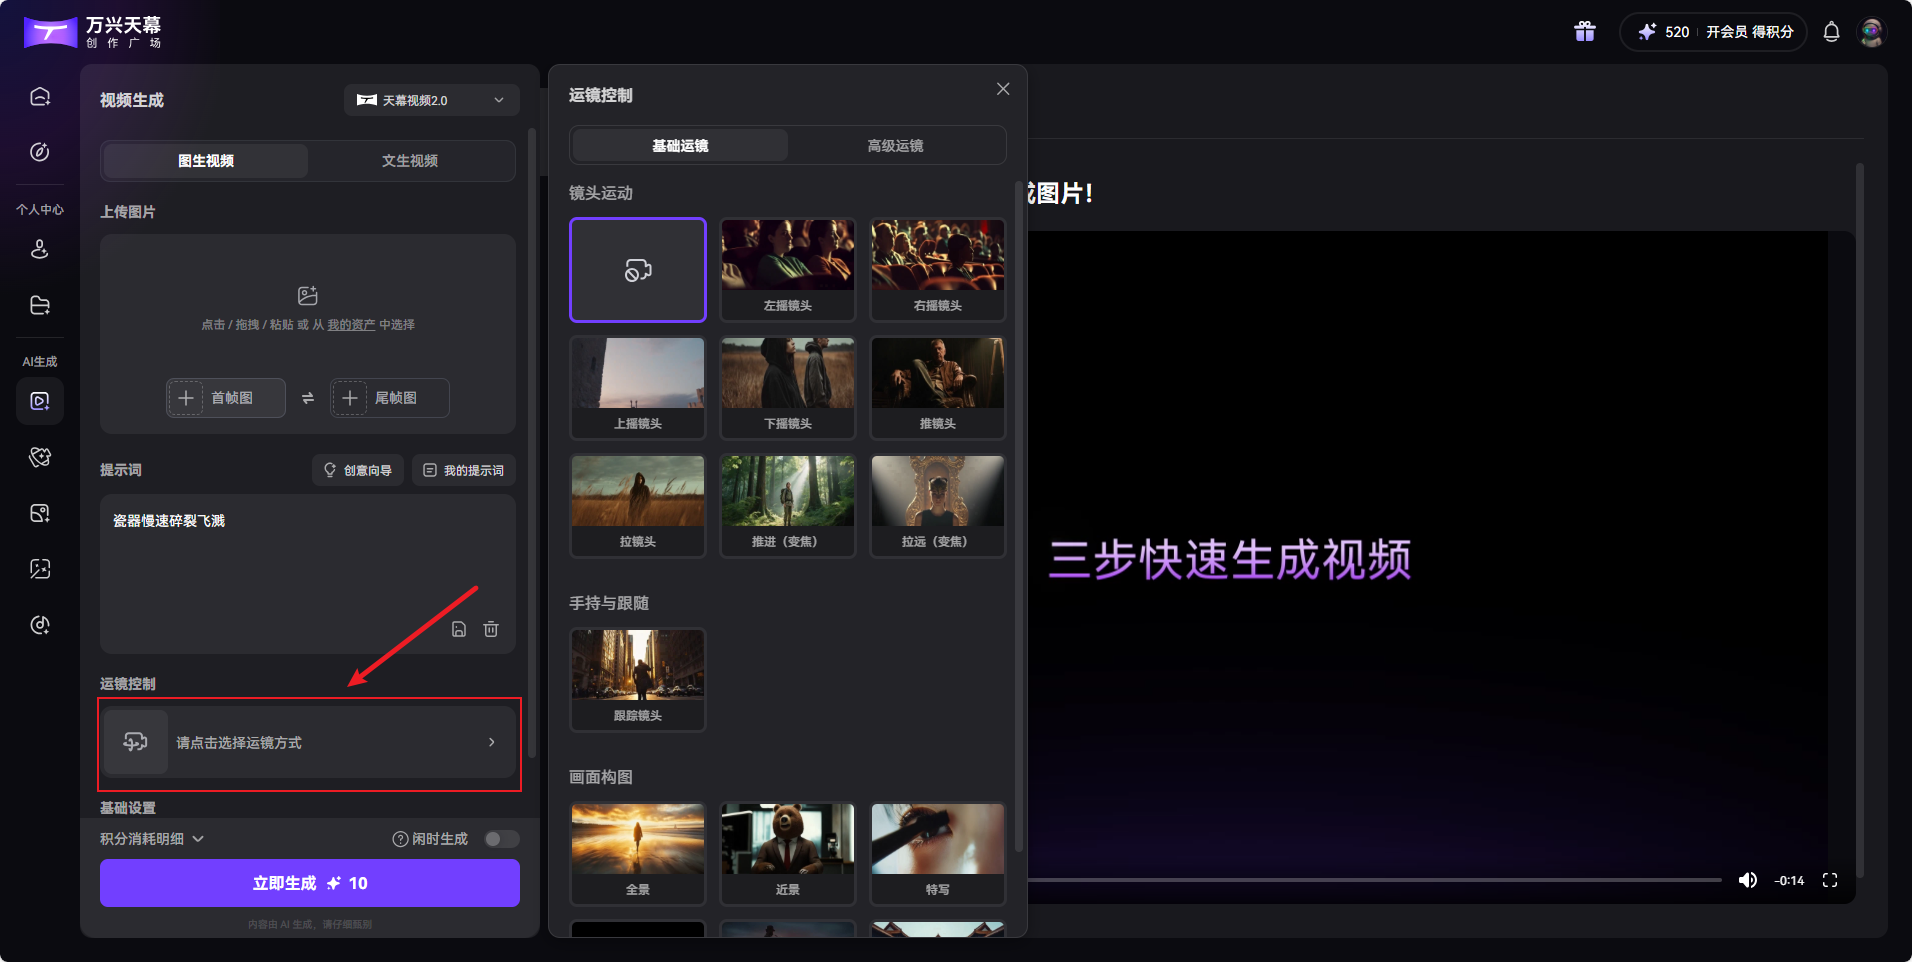Select the video generation icon in AI生成 sidebar
This screenshot has height=962, width=1912.
[40, 401]
